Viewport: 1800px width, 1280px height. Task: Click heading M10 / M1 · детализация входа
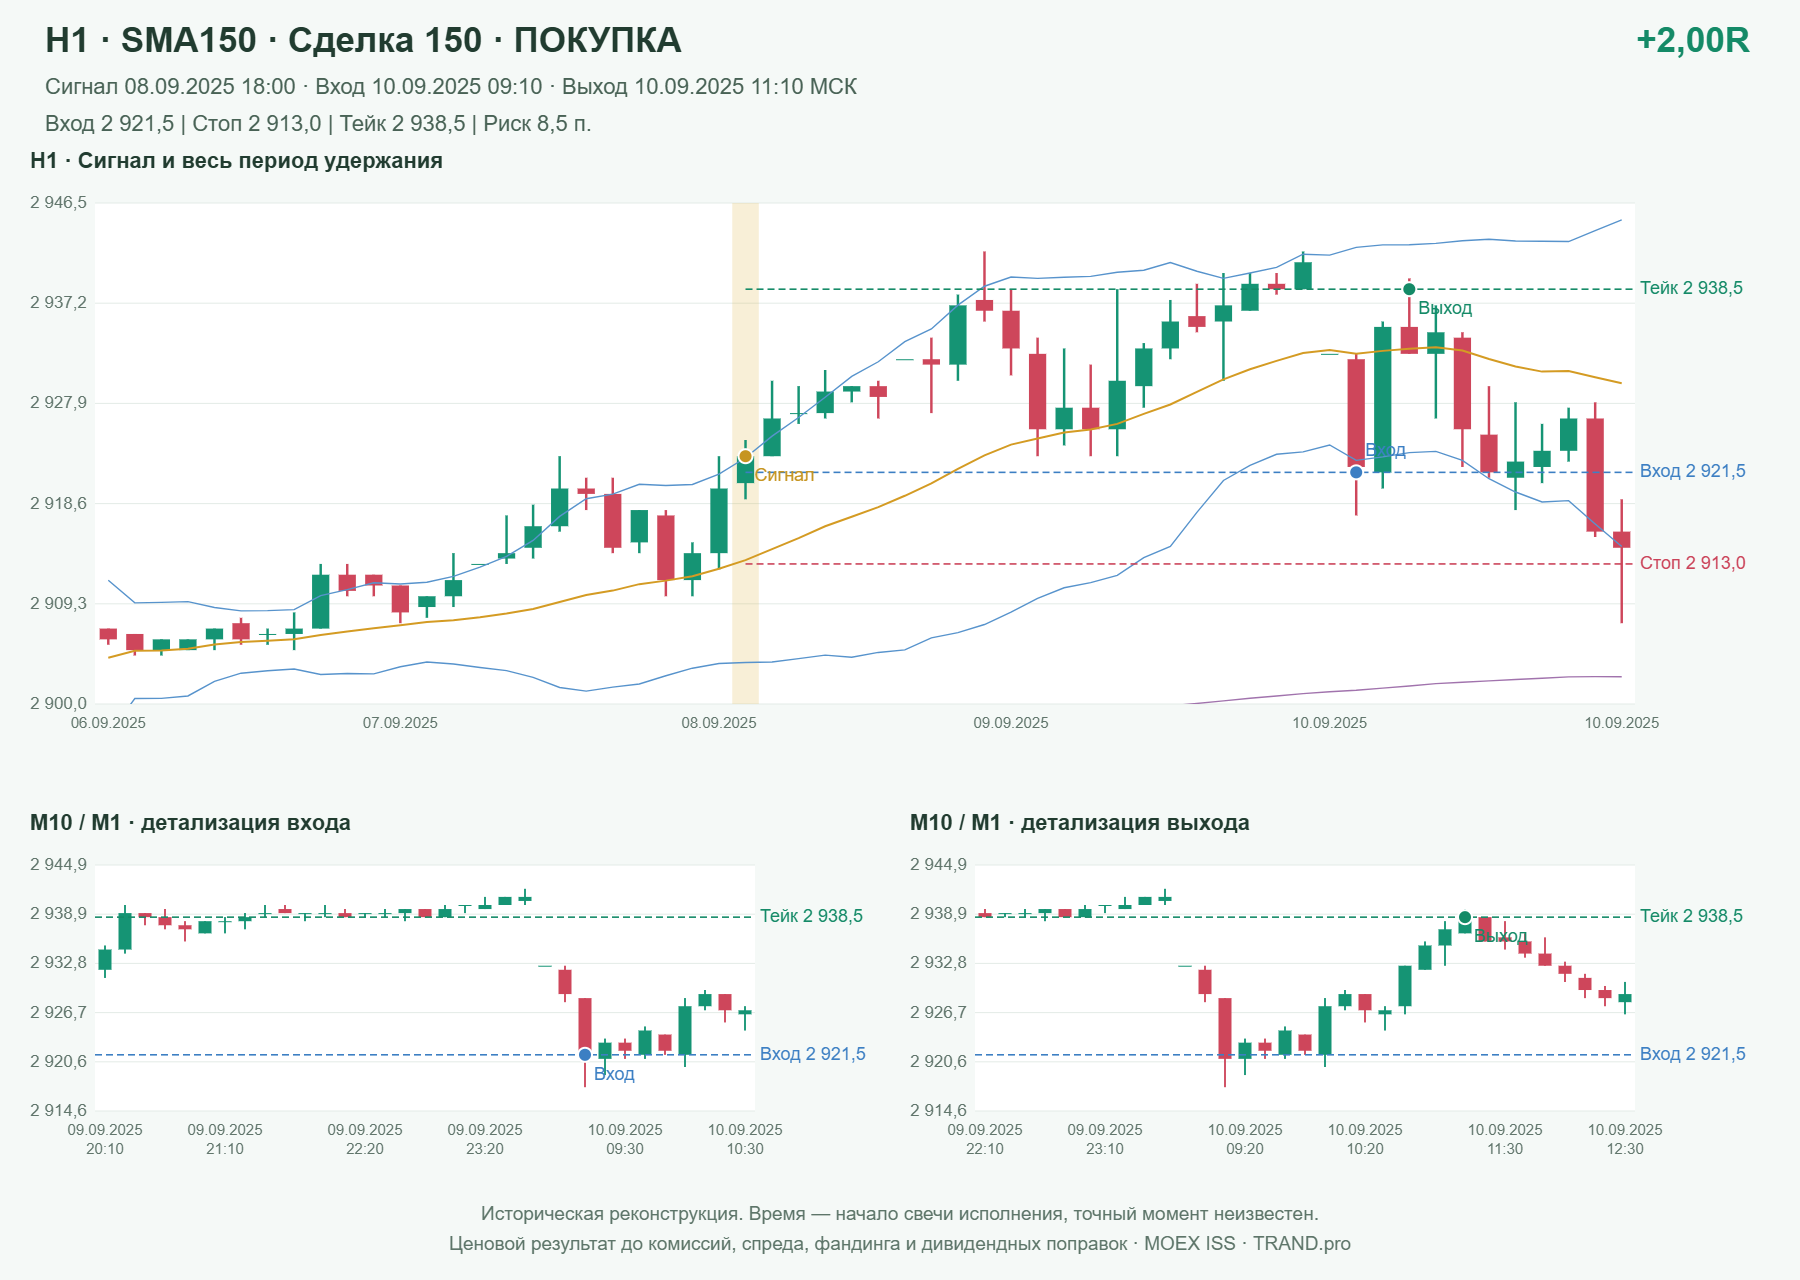point(190,823)
